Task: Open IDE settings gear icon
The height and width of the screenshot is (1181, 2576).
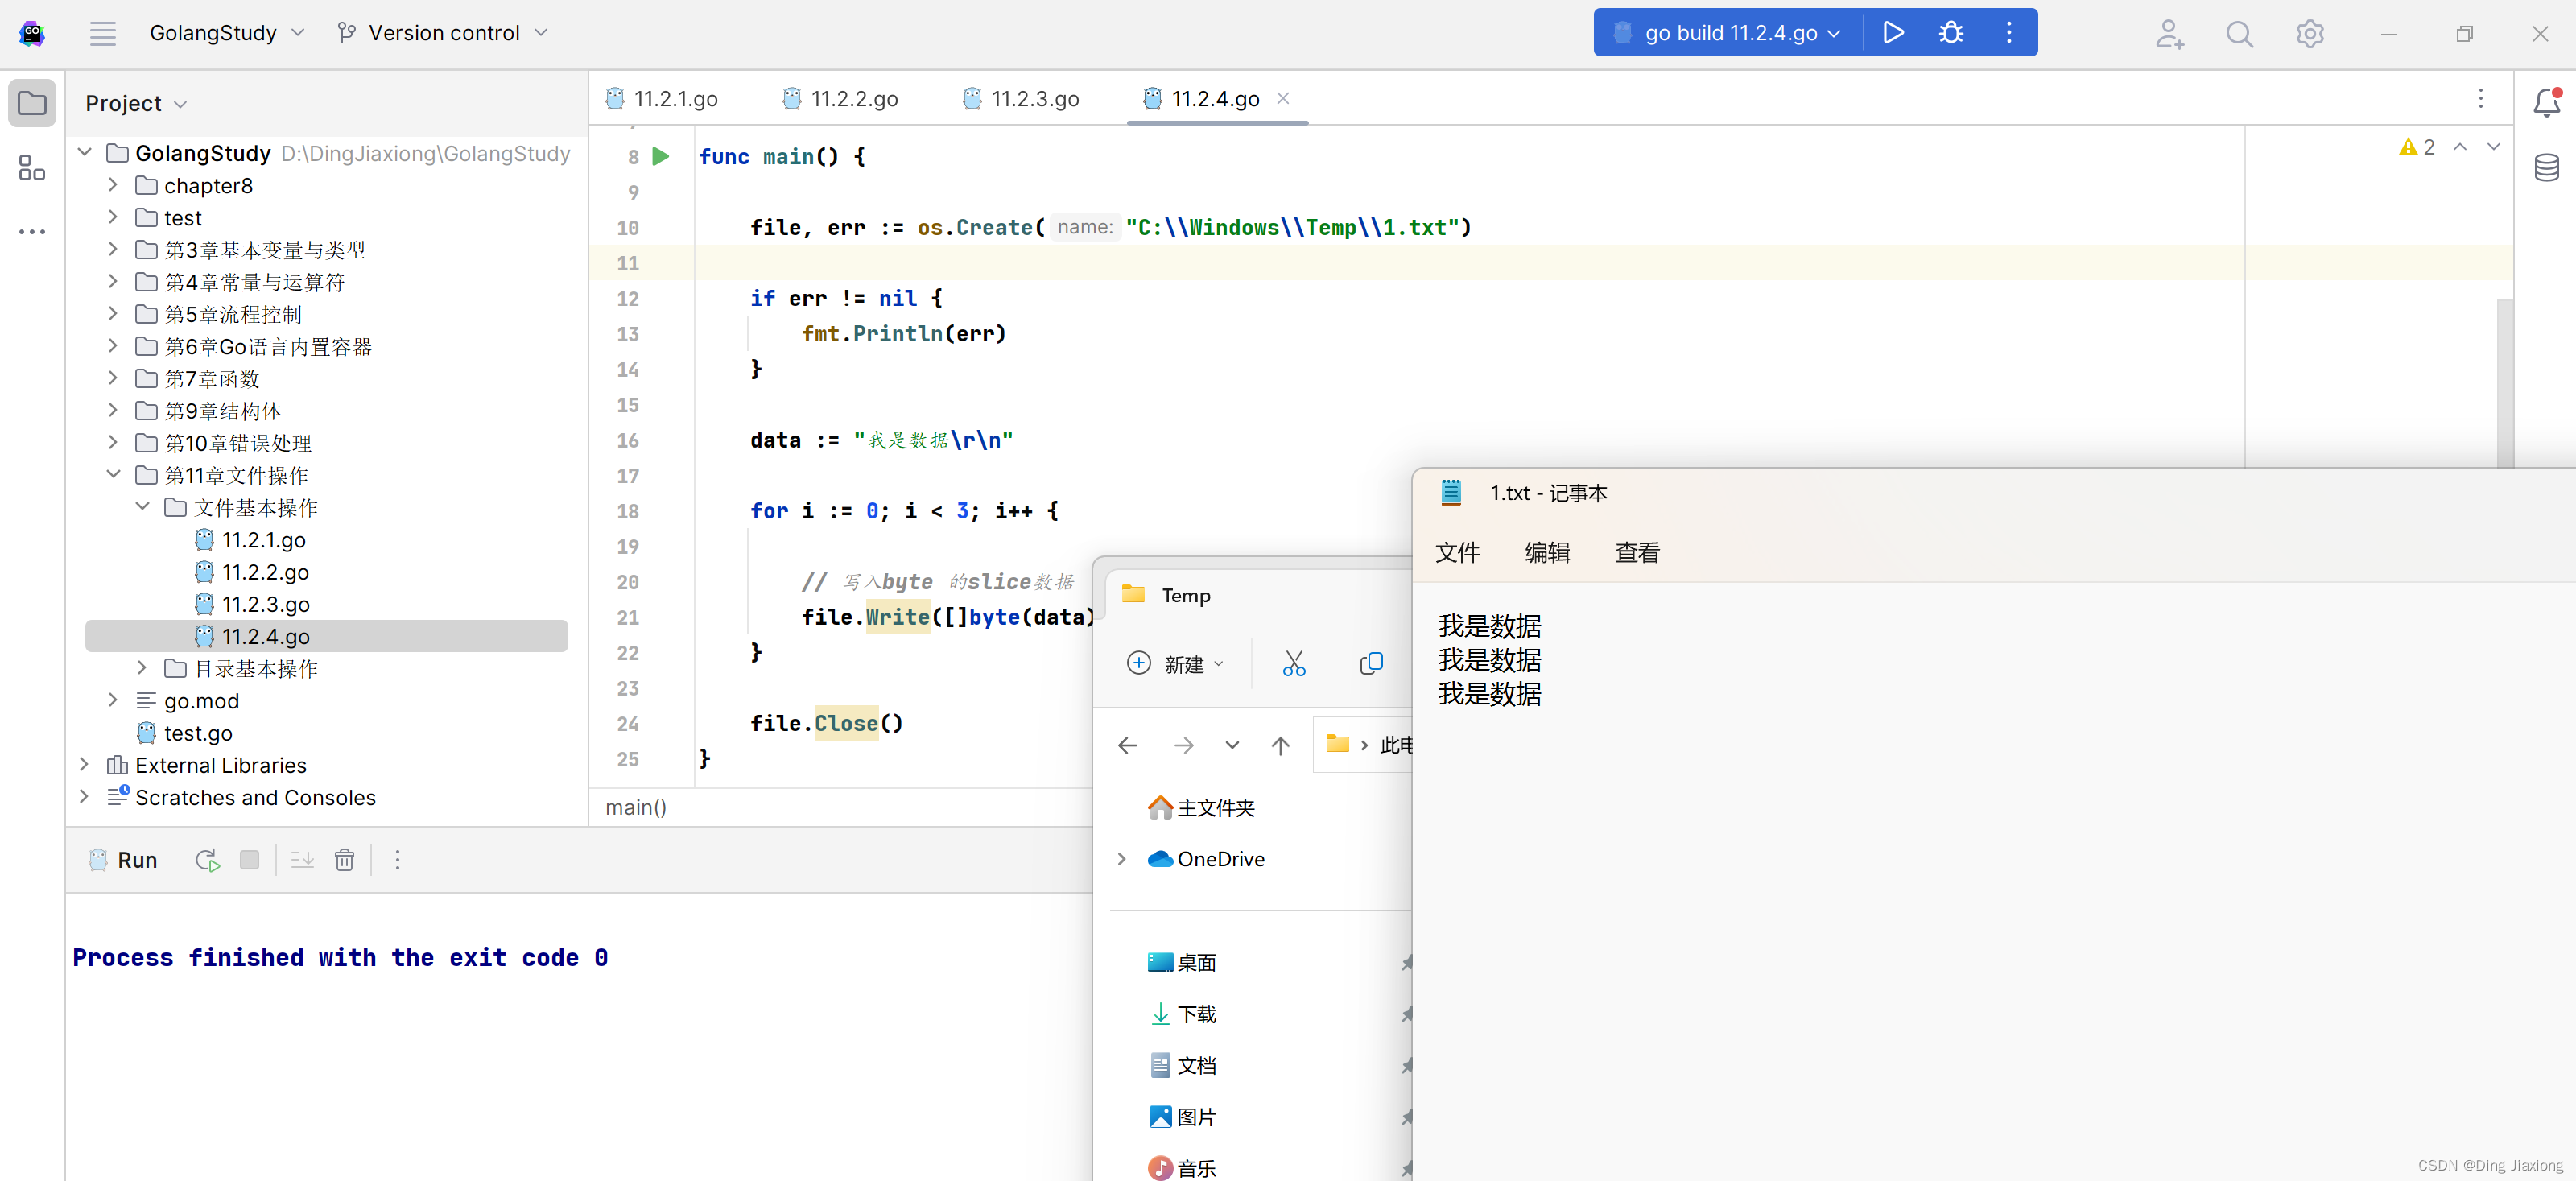Action: coord(2310,34)
